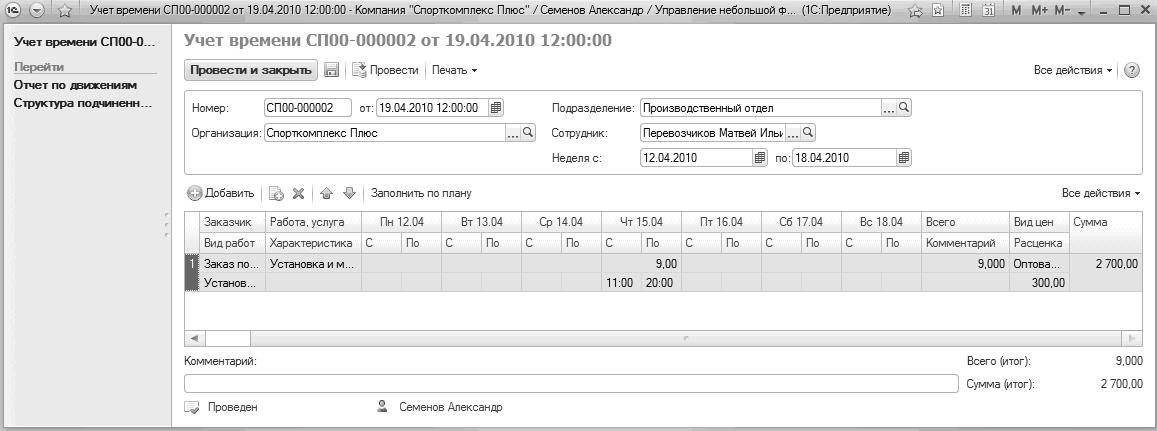This screenshot has height=431, width=1157.
Task: Open the round main menu dropdown button
Action: click(x=38, y=11)
